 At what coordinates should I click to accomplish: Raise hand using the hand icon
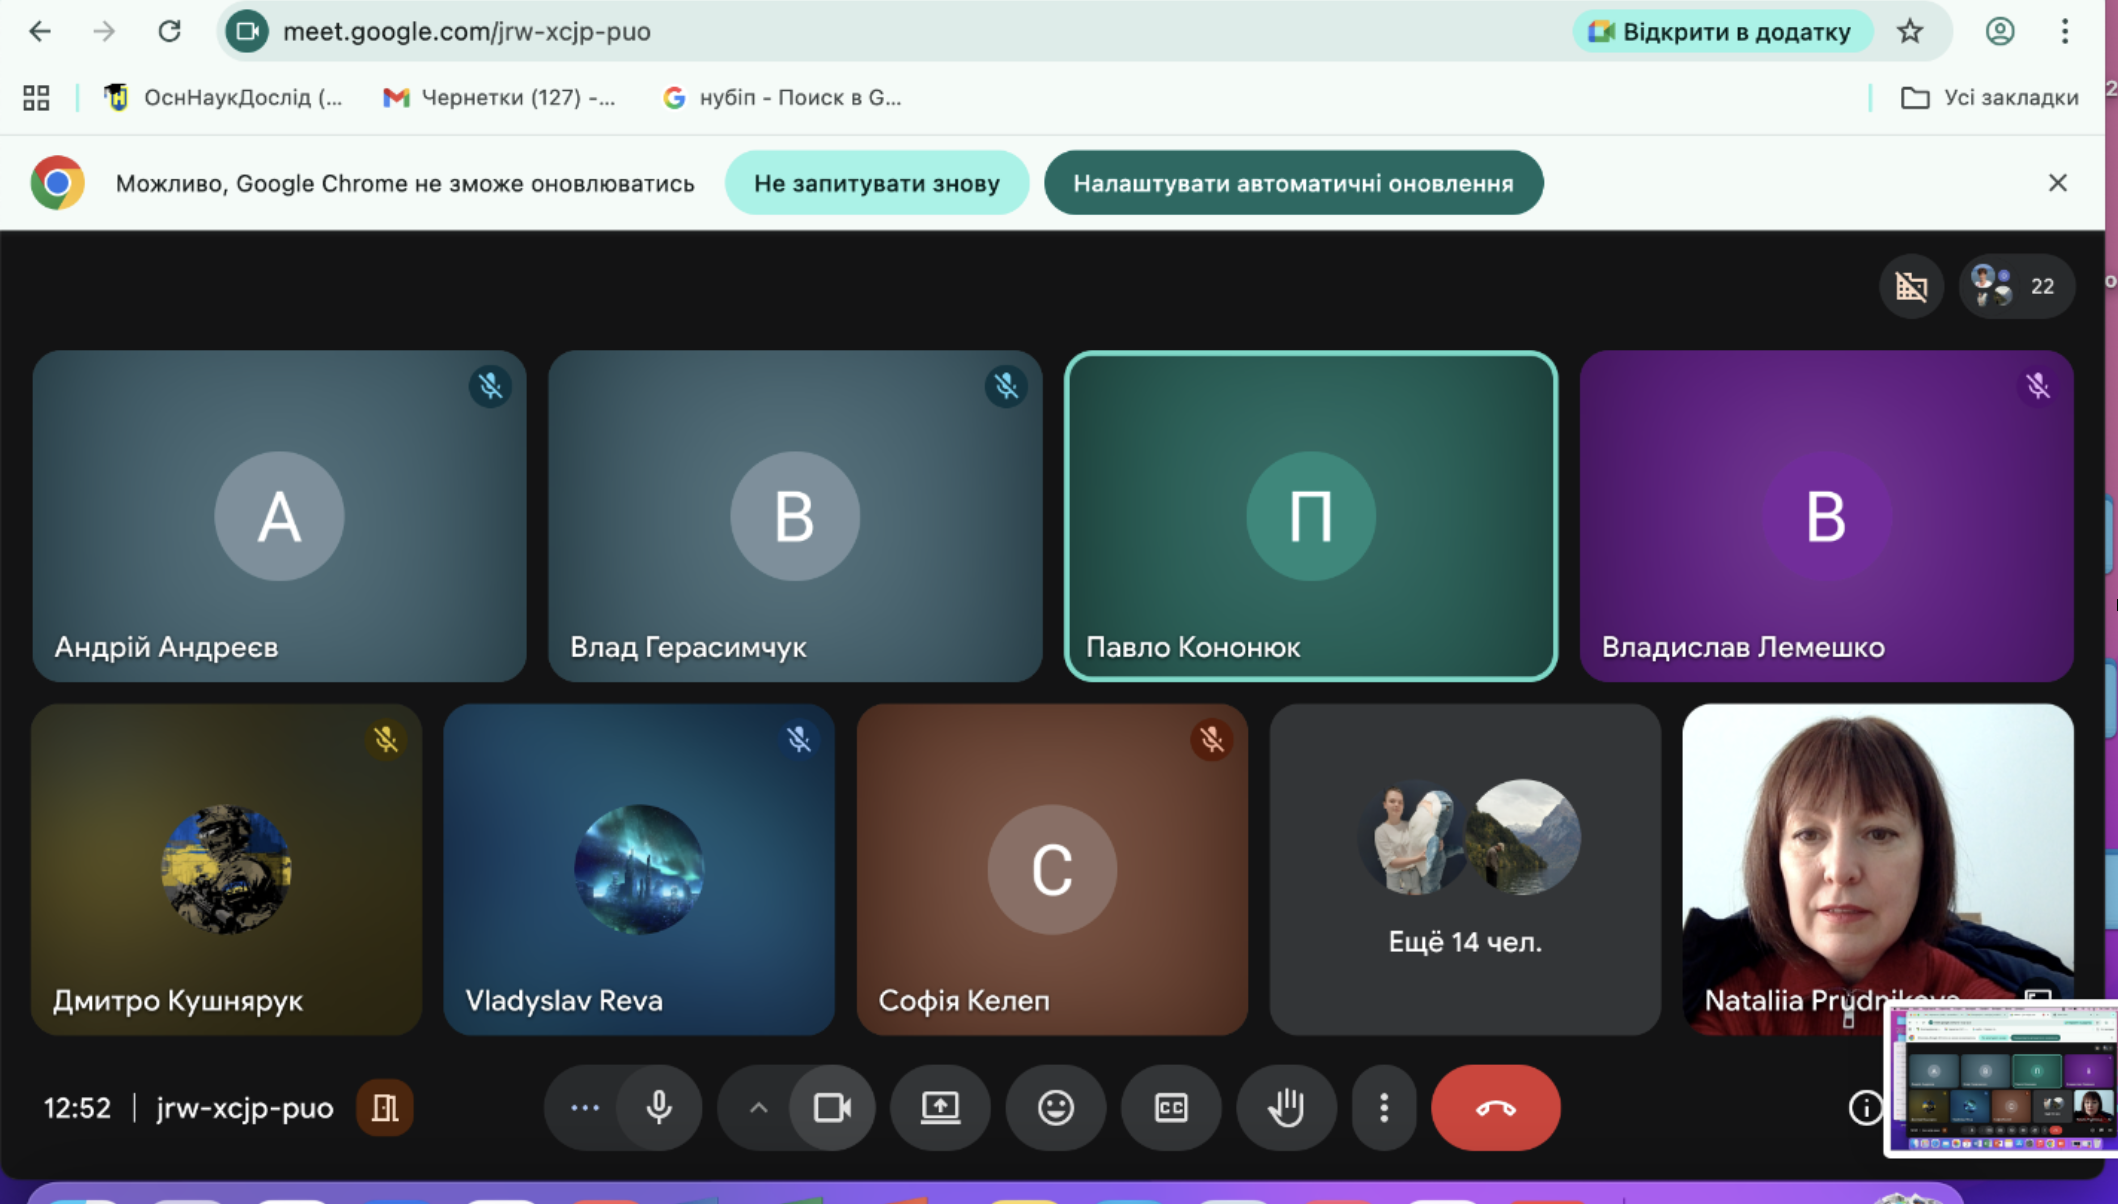1285,1107
